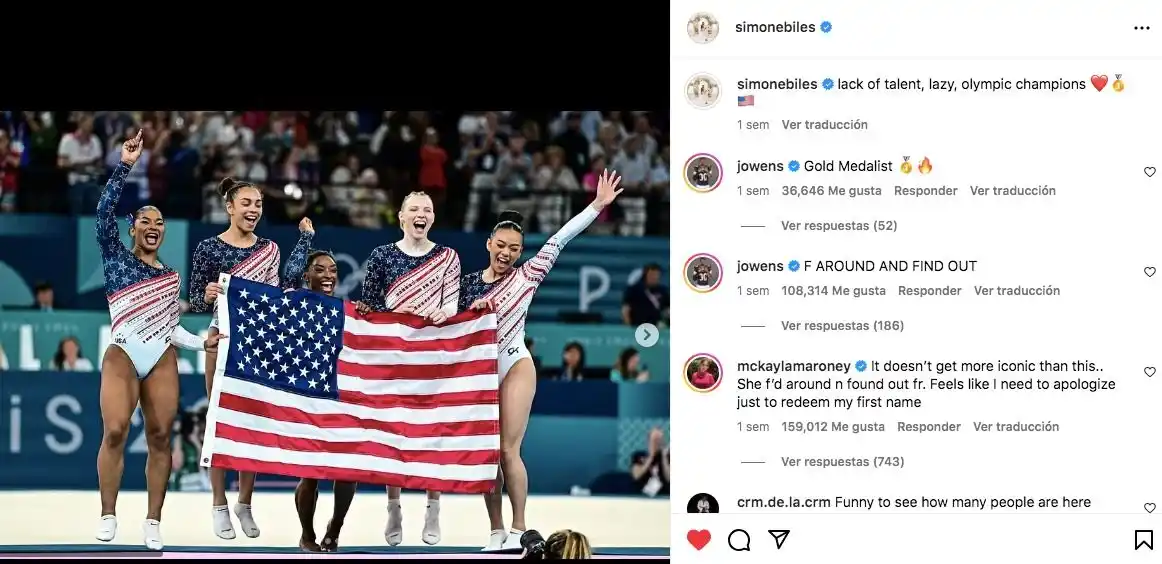
Task: Like mckaylamaroney's comment heart
Action: 1149,372
